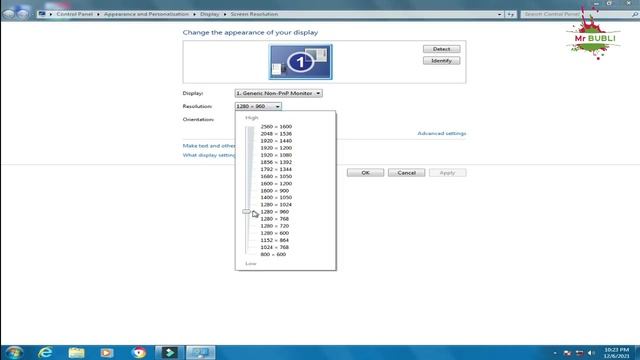
Task: Select the Screen Resolution taskbar window
Action: pyautogui.click(x=200, y=352)
